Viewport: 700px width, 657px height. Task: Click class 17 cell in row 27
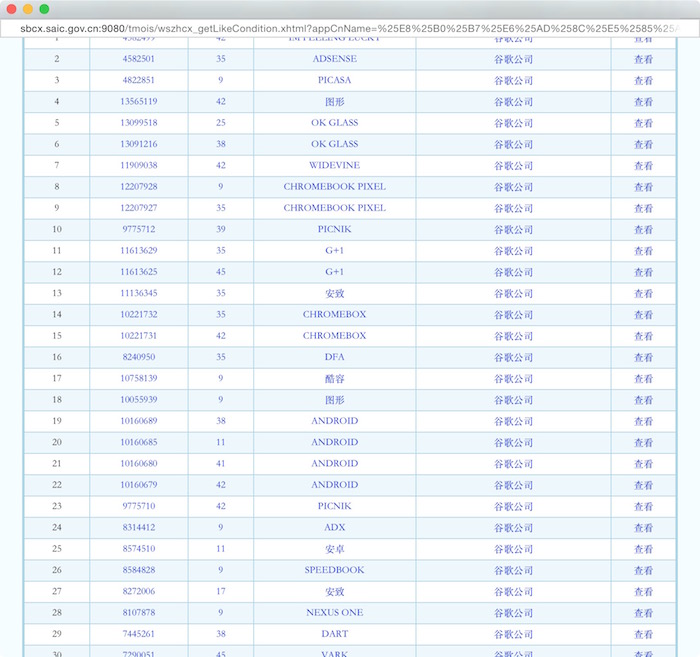[221, 591]
